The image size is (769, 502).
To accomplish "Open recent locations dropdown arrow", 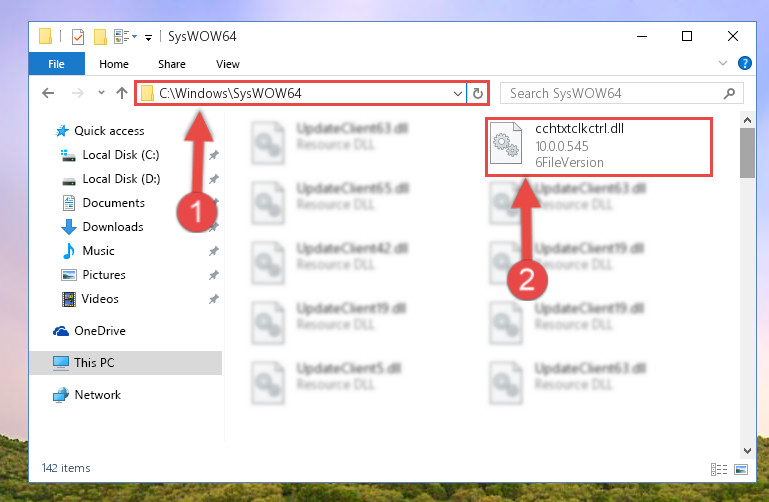I will point(101,93).
